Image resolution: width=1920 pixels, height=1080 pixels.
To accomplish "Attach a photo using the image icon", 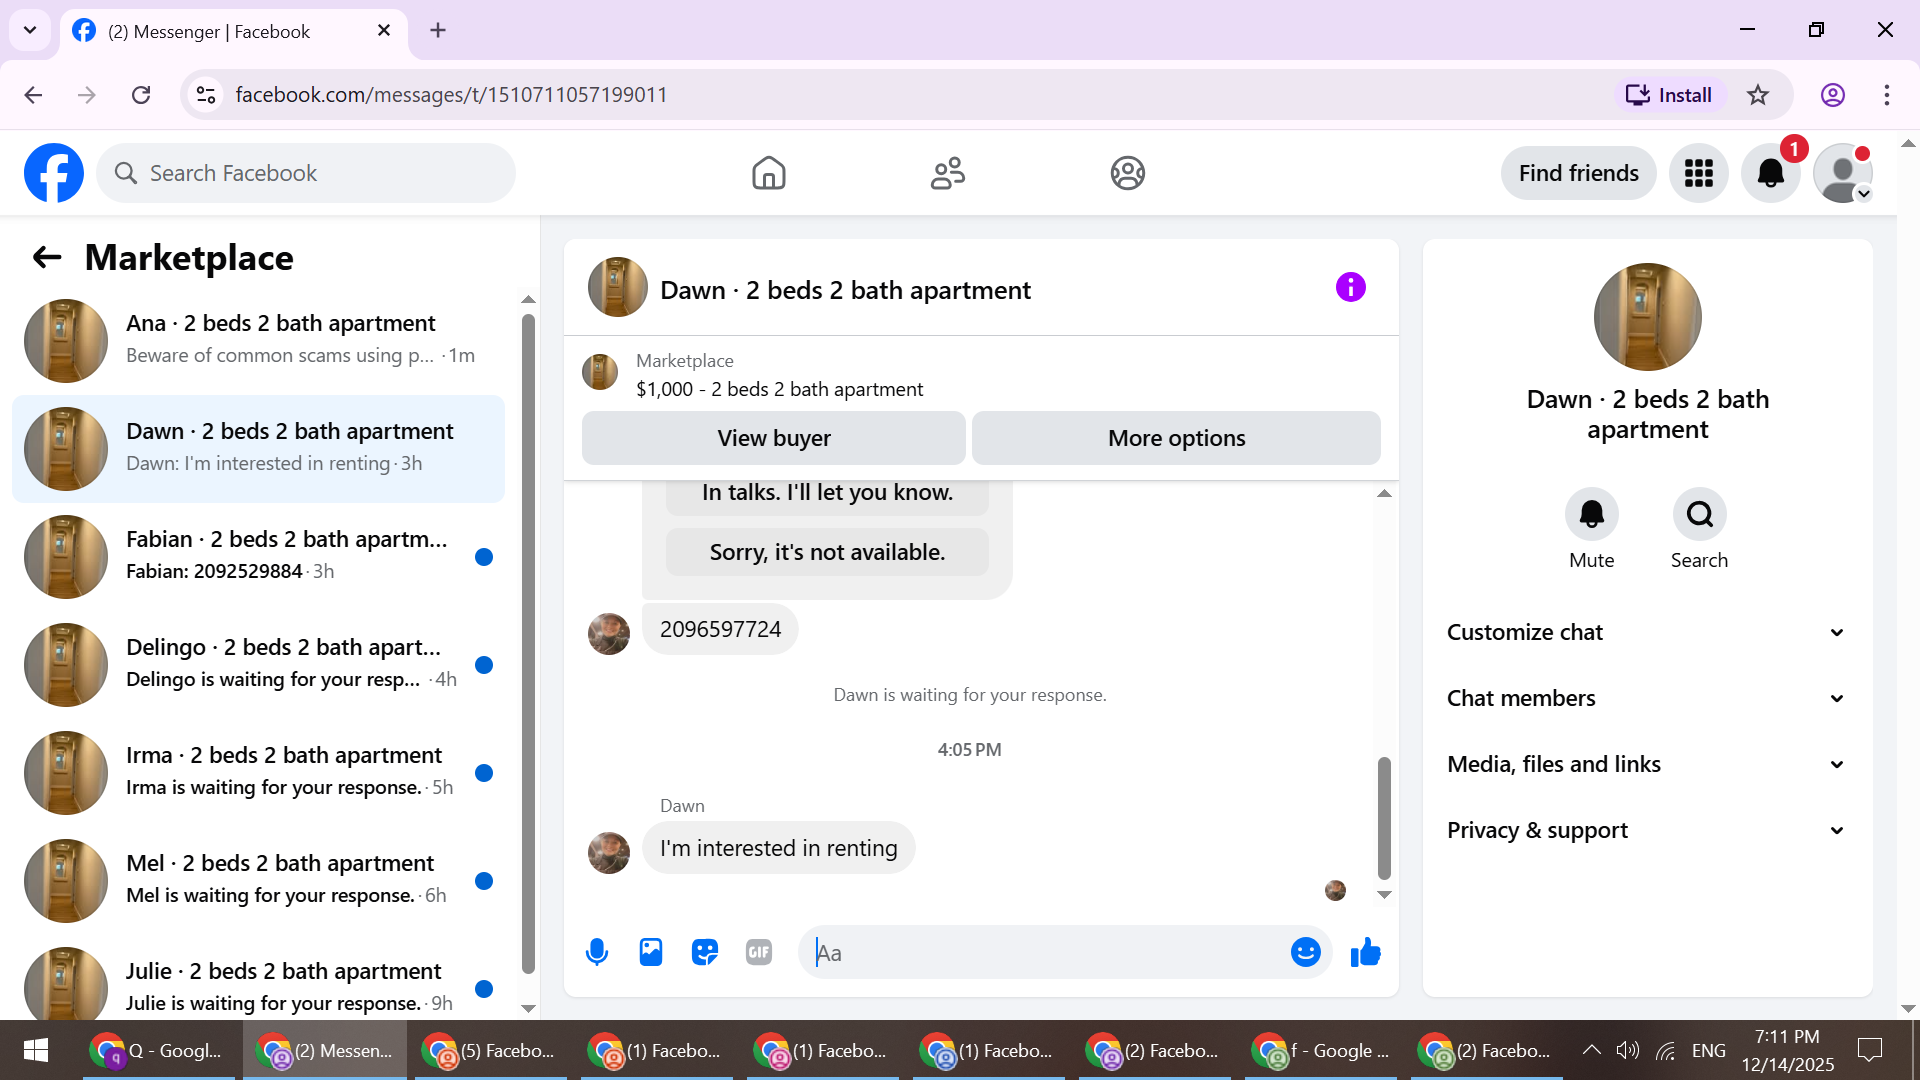I will point(651,952).
